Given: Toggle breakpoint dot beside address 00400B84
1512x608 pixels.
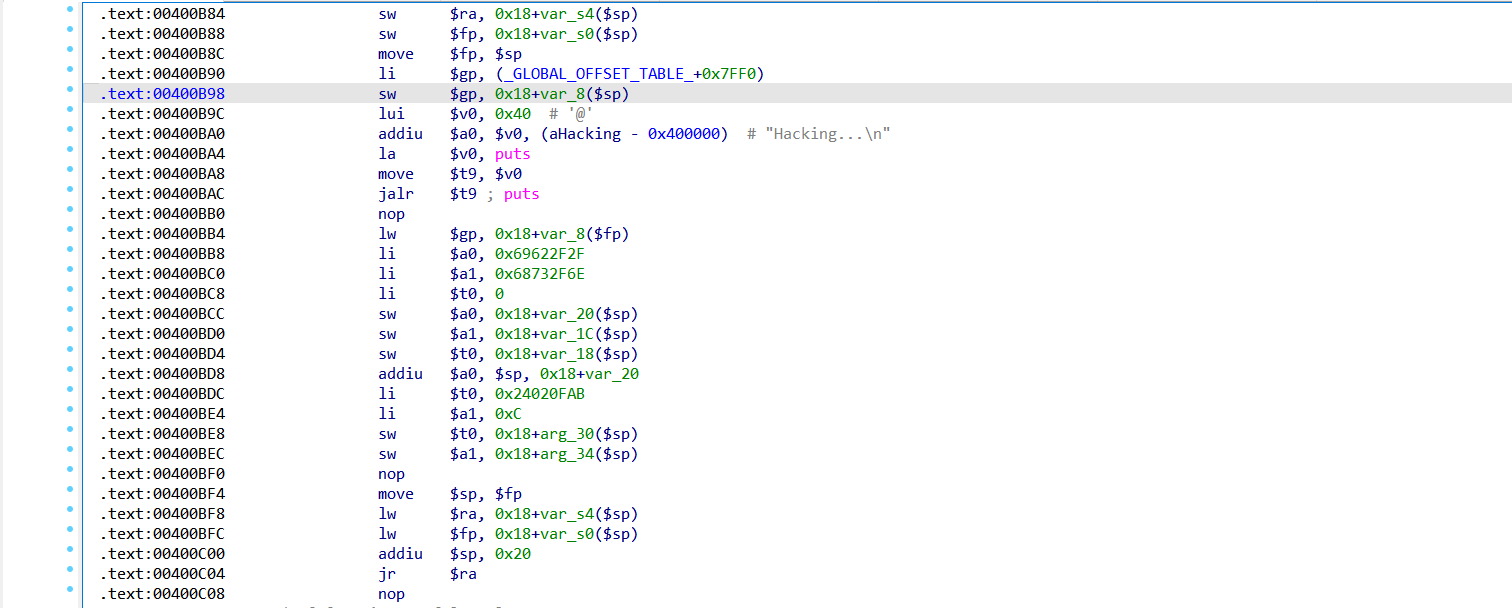Looking at the screenshot, I should coord(69,11).
